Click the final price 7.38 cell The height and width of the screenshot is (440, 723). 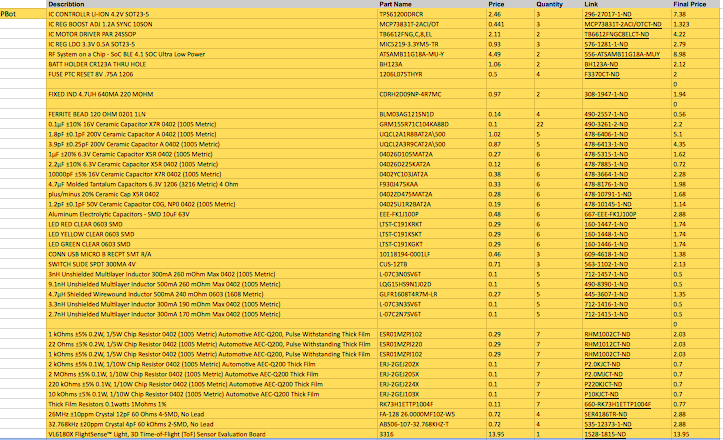[x=697, y=14]
